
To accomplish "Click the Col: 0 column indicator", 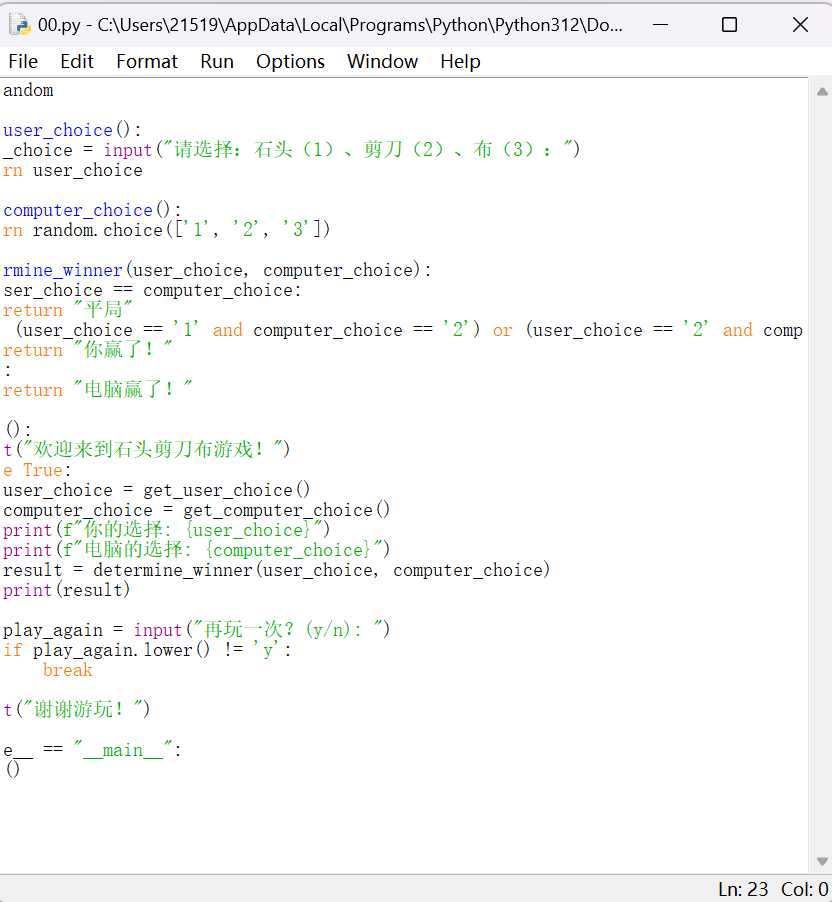I will coord(803,889).
